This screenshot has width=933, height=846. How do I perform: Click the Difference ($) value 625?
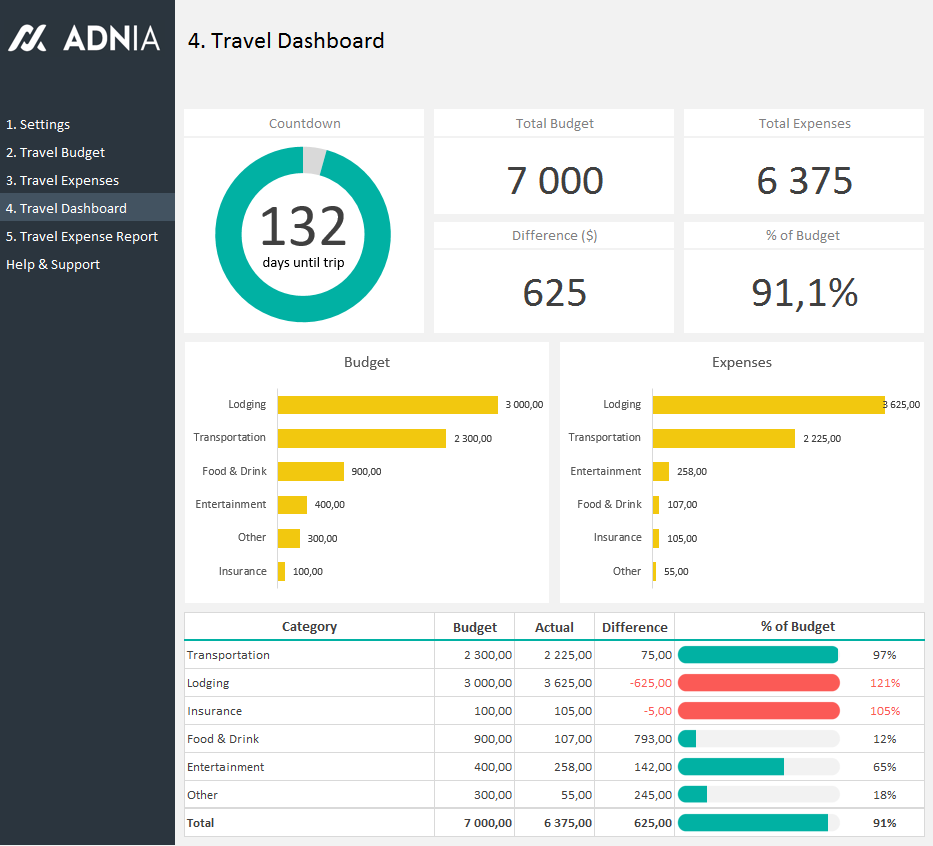(x=554, y=292)
